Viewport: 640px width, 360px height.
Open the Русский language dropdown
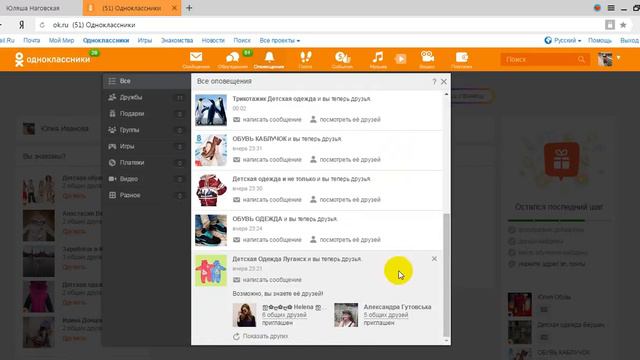[563, 40]
